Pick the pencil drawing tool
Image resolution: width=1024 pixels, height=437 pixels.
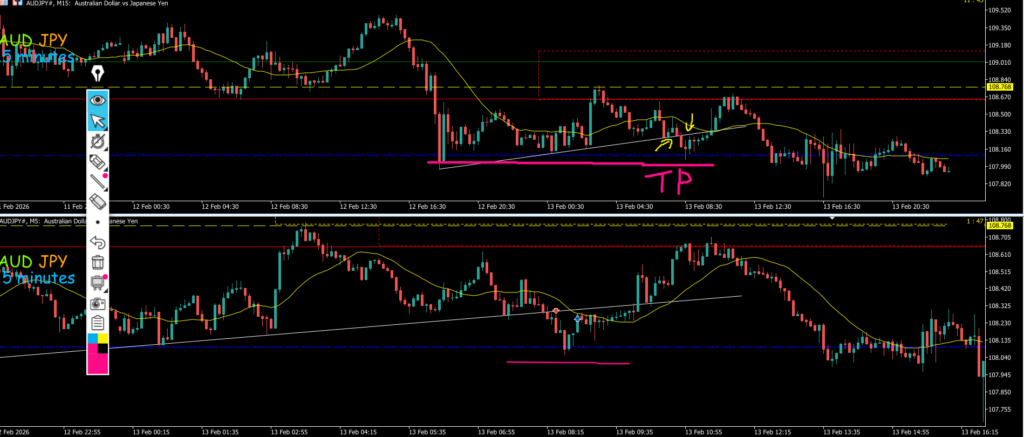(x=98, y=182)
